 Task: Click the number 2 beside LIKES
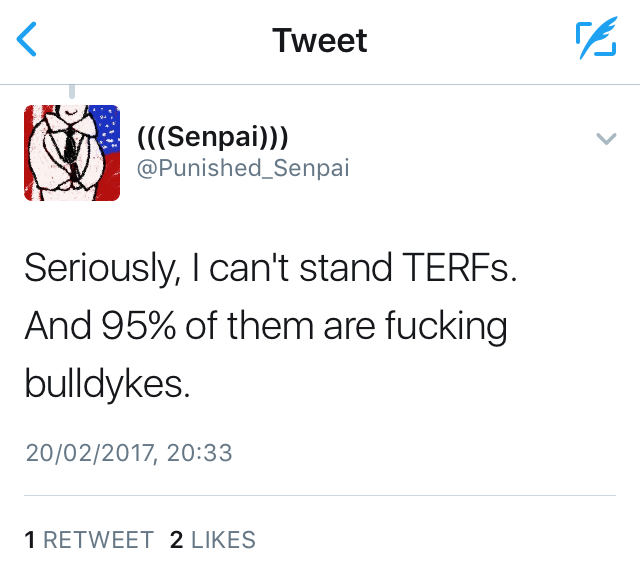(177, 540)
